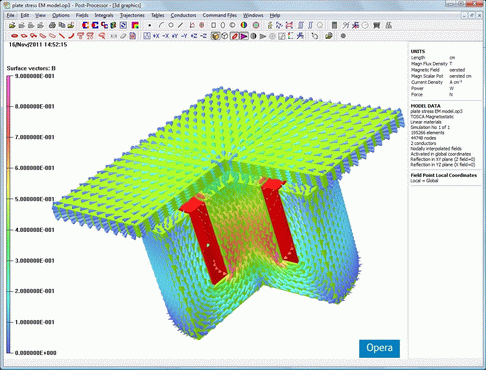Click the calculator icon in toolbar
486x370 pixels.
[x=334, y=25]
